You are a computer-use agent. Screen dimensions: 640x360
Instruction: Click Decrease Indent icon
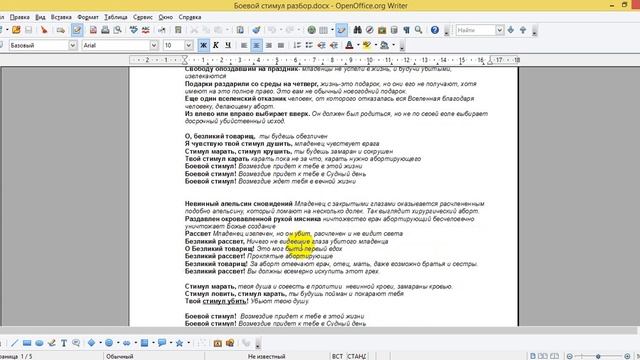321,45
